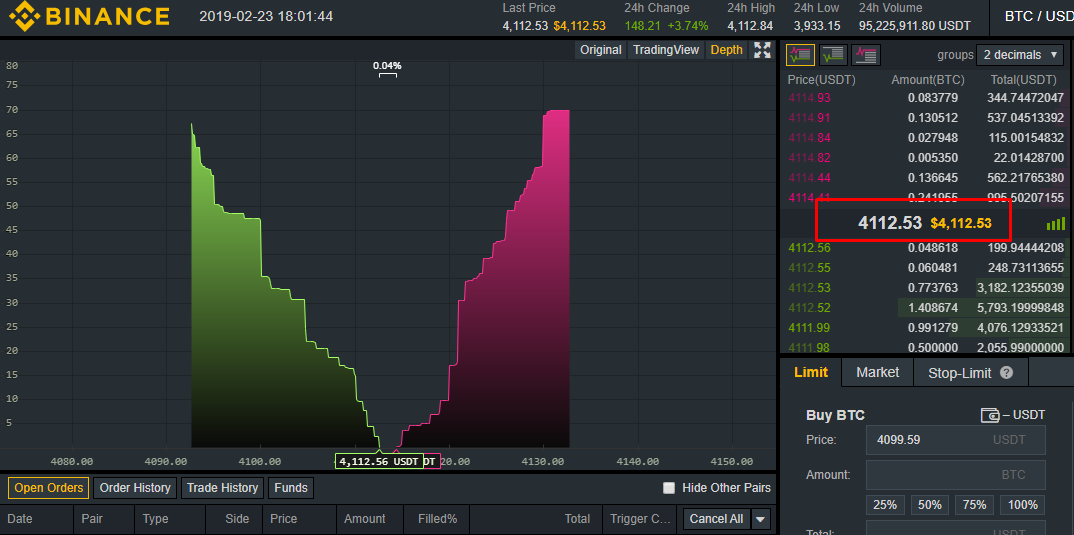Screen dimensions: 1074x535
Task: Click the 24h Volume value 95,225,911.80 USDT
Action: pyautogui.click(x=914, y=26)
